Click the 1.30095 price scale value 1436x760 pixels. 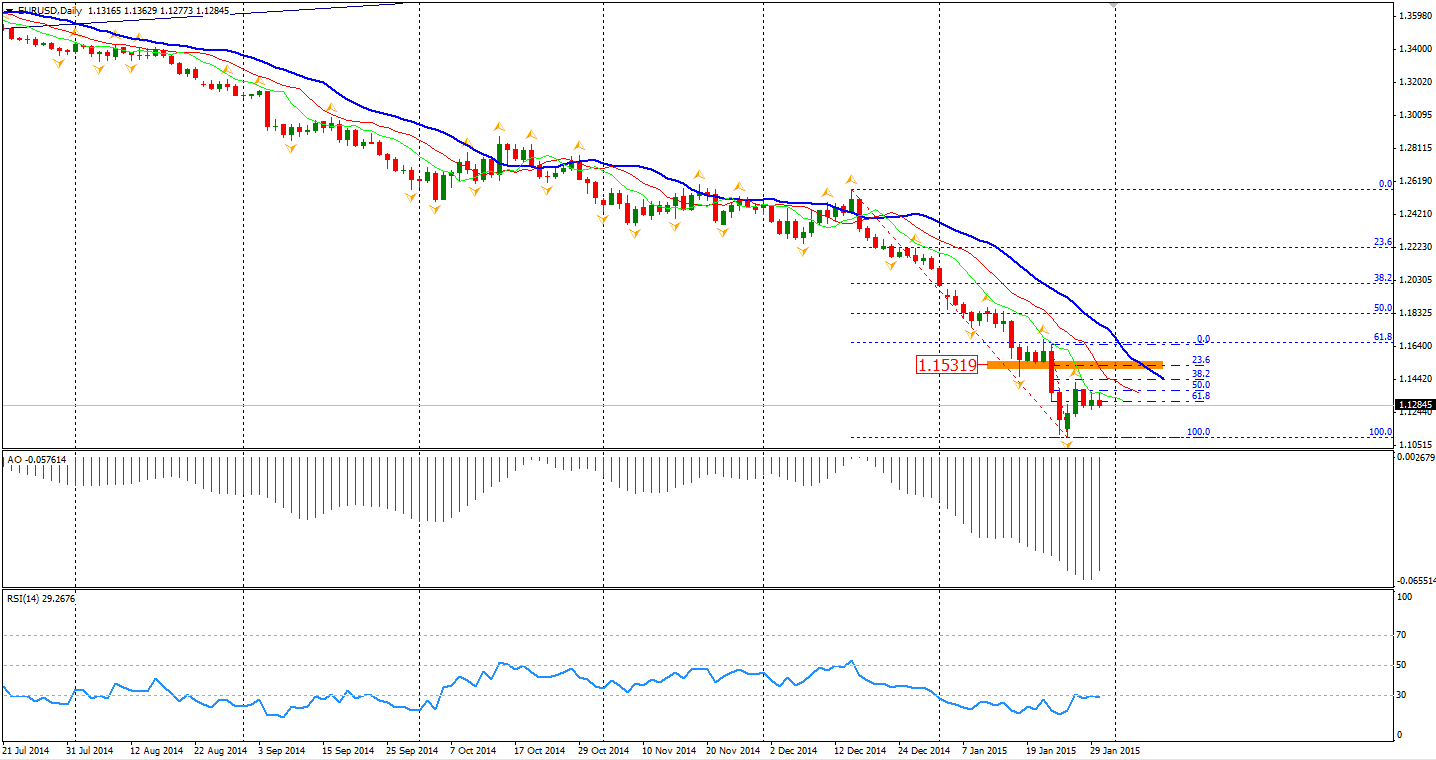coord(1414,115)
